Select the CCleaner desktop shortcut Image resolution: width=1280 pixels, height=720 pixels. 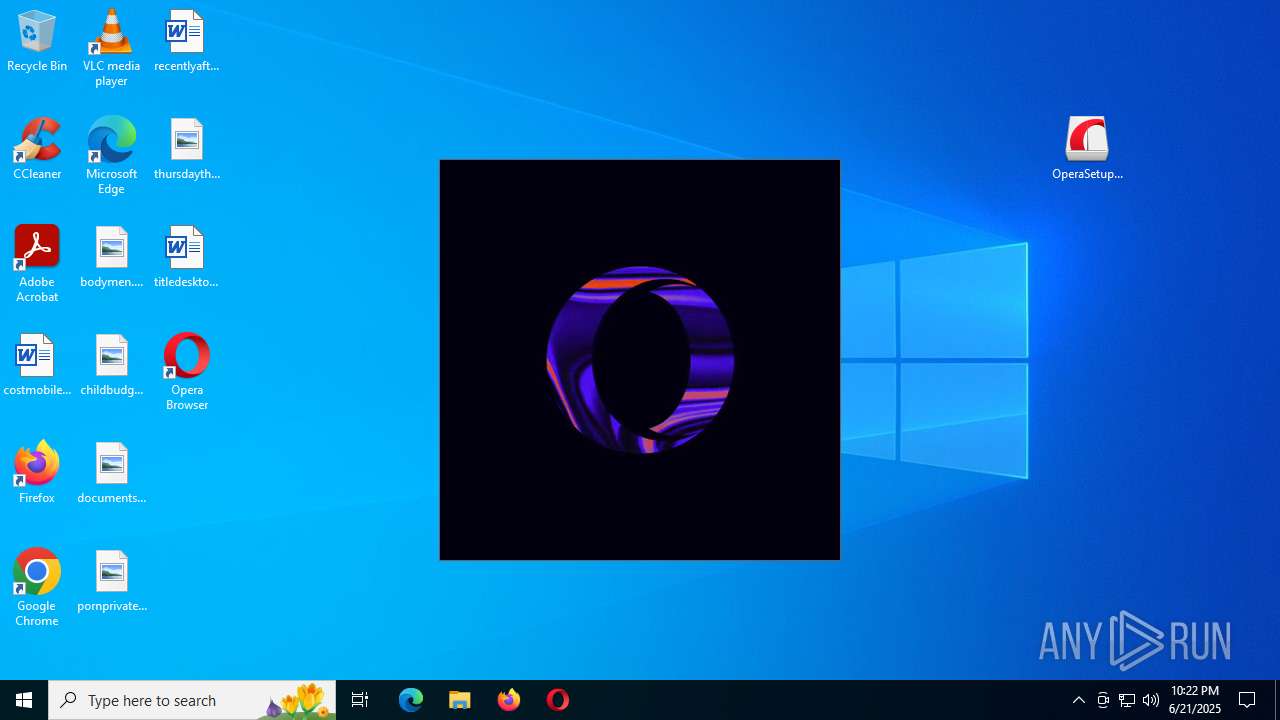(x=37, y=150)
